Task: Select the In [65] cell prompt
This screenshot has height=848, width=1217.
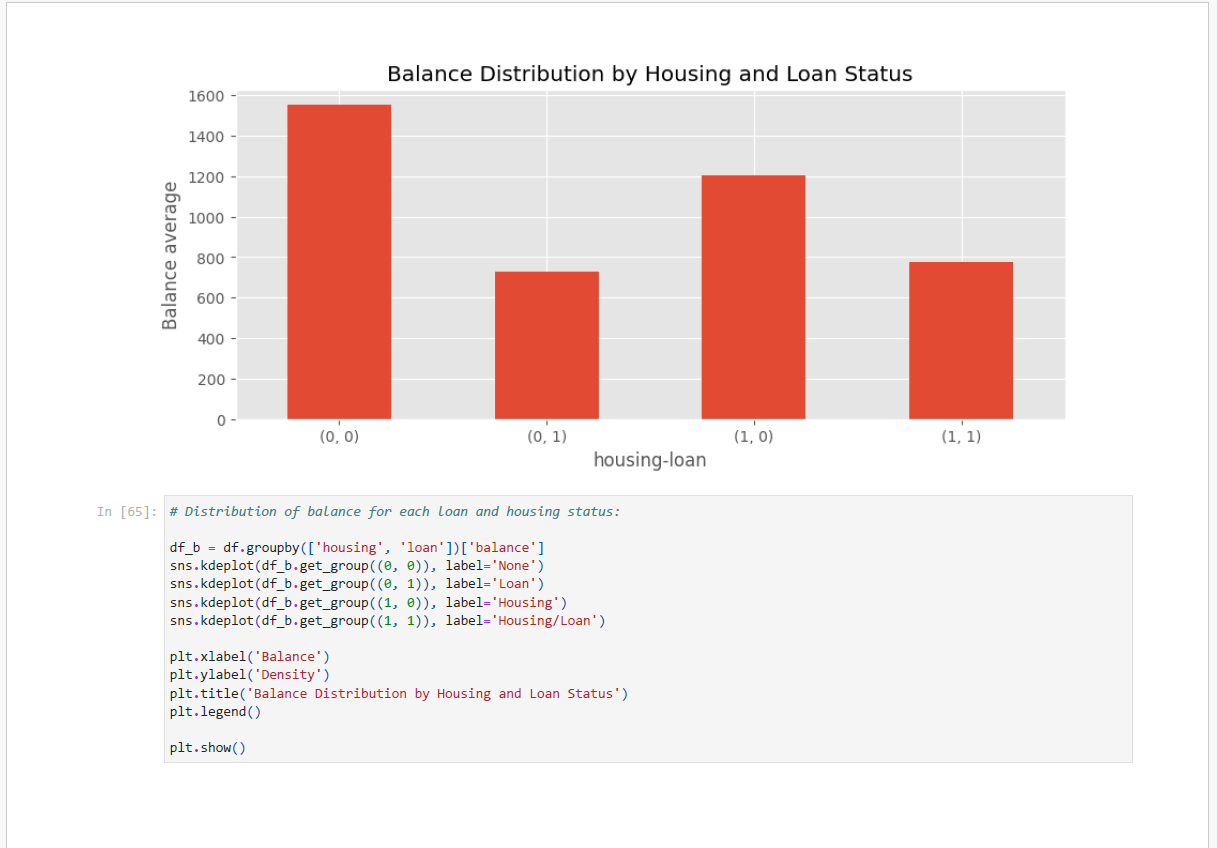Action: (x=126, y=512)
